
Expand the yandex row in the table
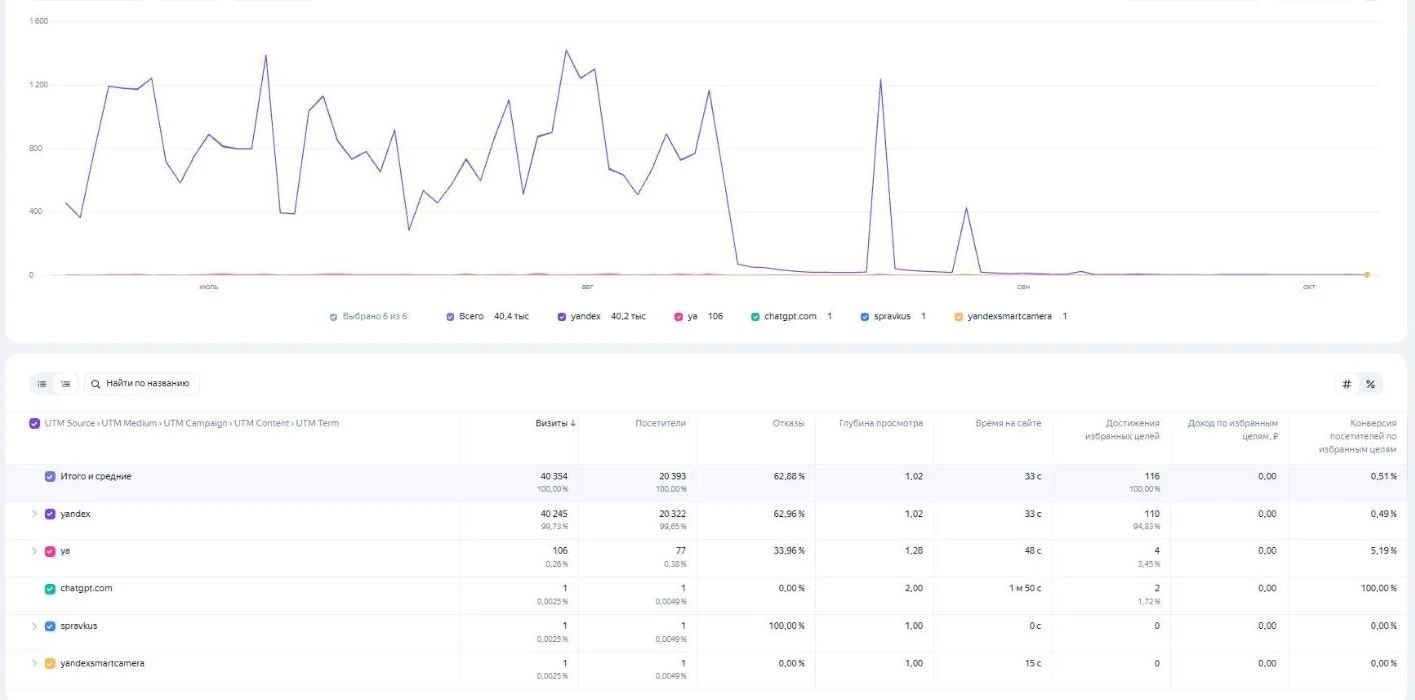coord(35,514)
